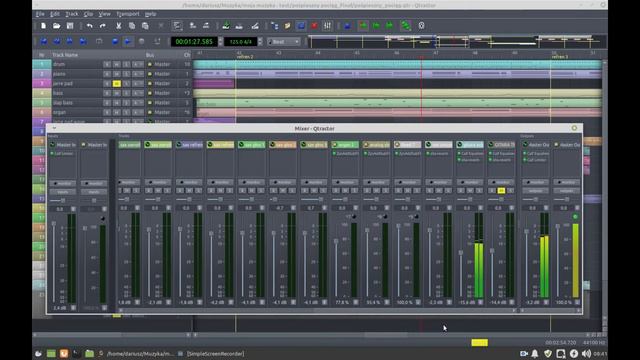Screen dimensions: 640x360
Task: Toggle the Punch in/out icon
Action: click(157, 41)
